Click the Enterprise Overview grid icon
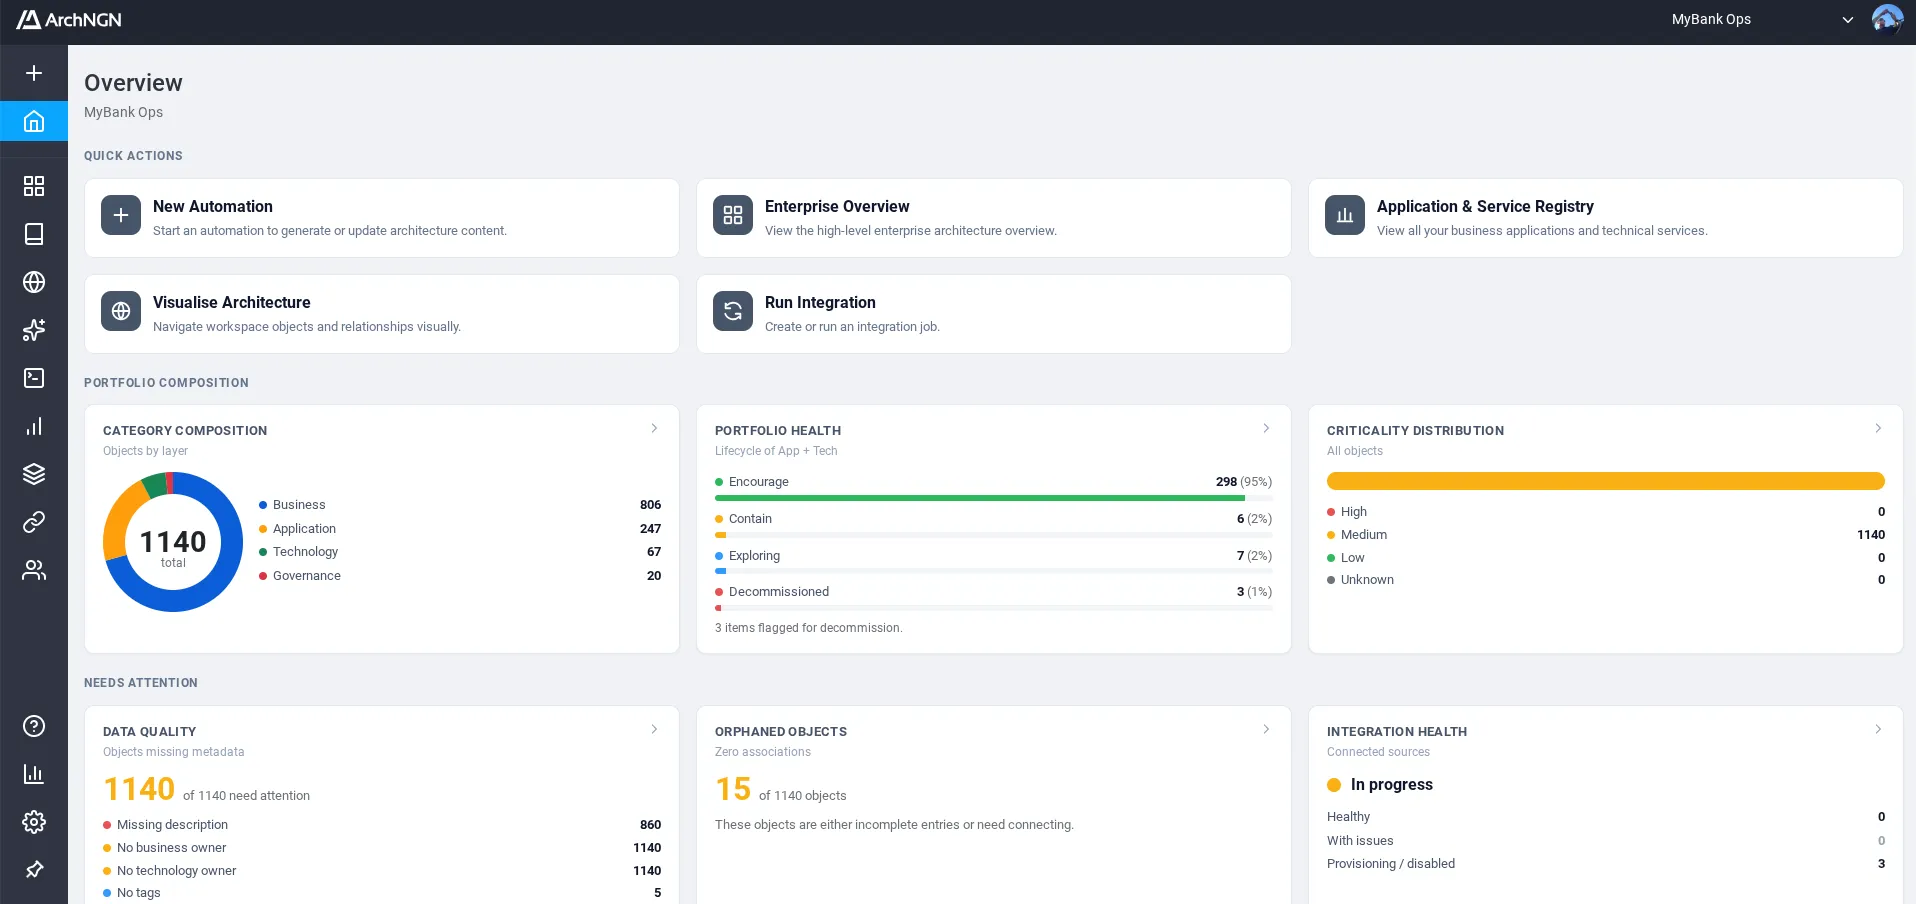Viewport: 1916px width, 904px height. click(x=733, y=215)
